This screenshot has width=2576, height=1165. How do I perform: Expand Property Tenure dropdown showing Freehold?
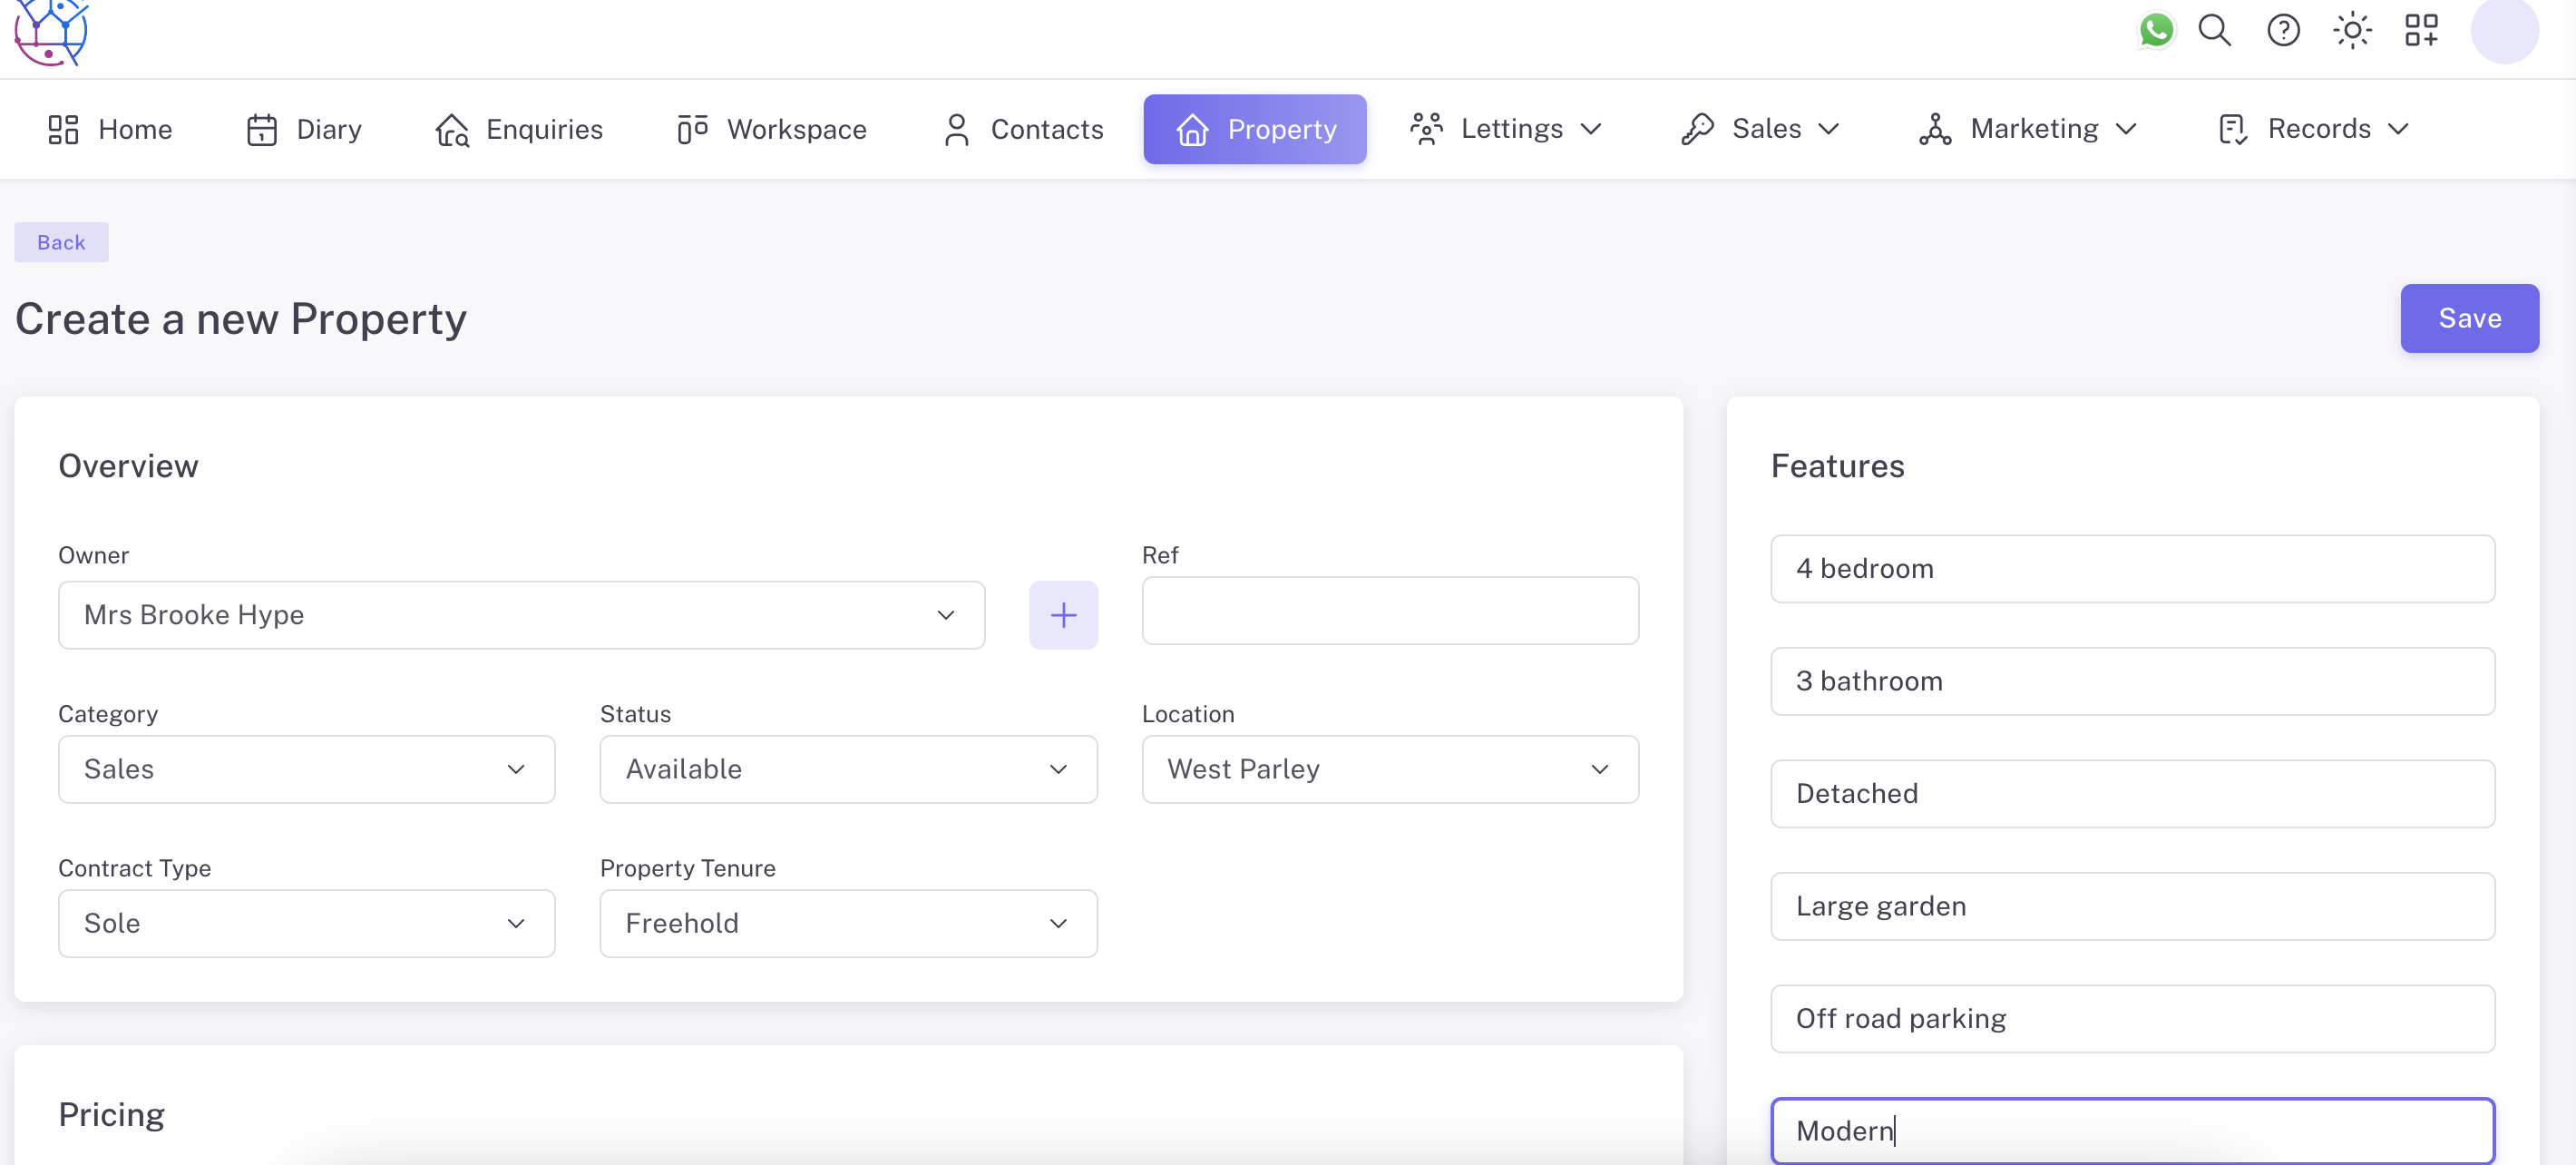tap(847, 923)
